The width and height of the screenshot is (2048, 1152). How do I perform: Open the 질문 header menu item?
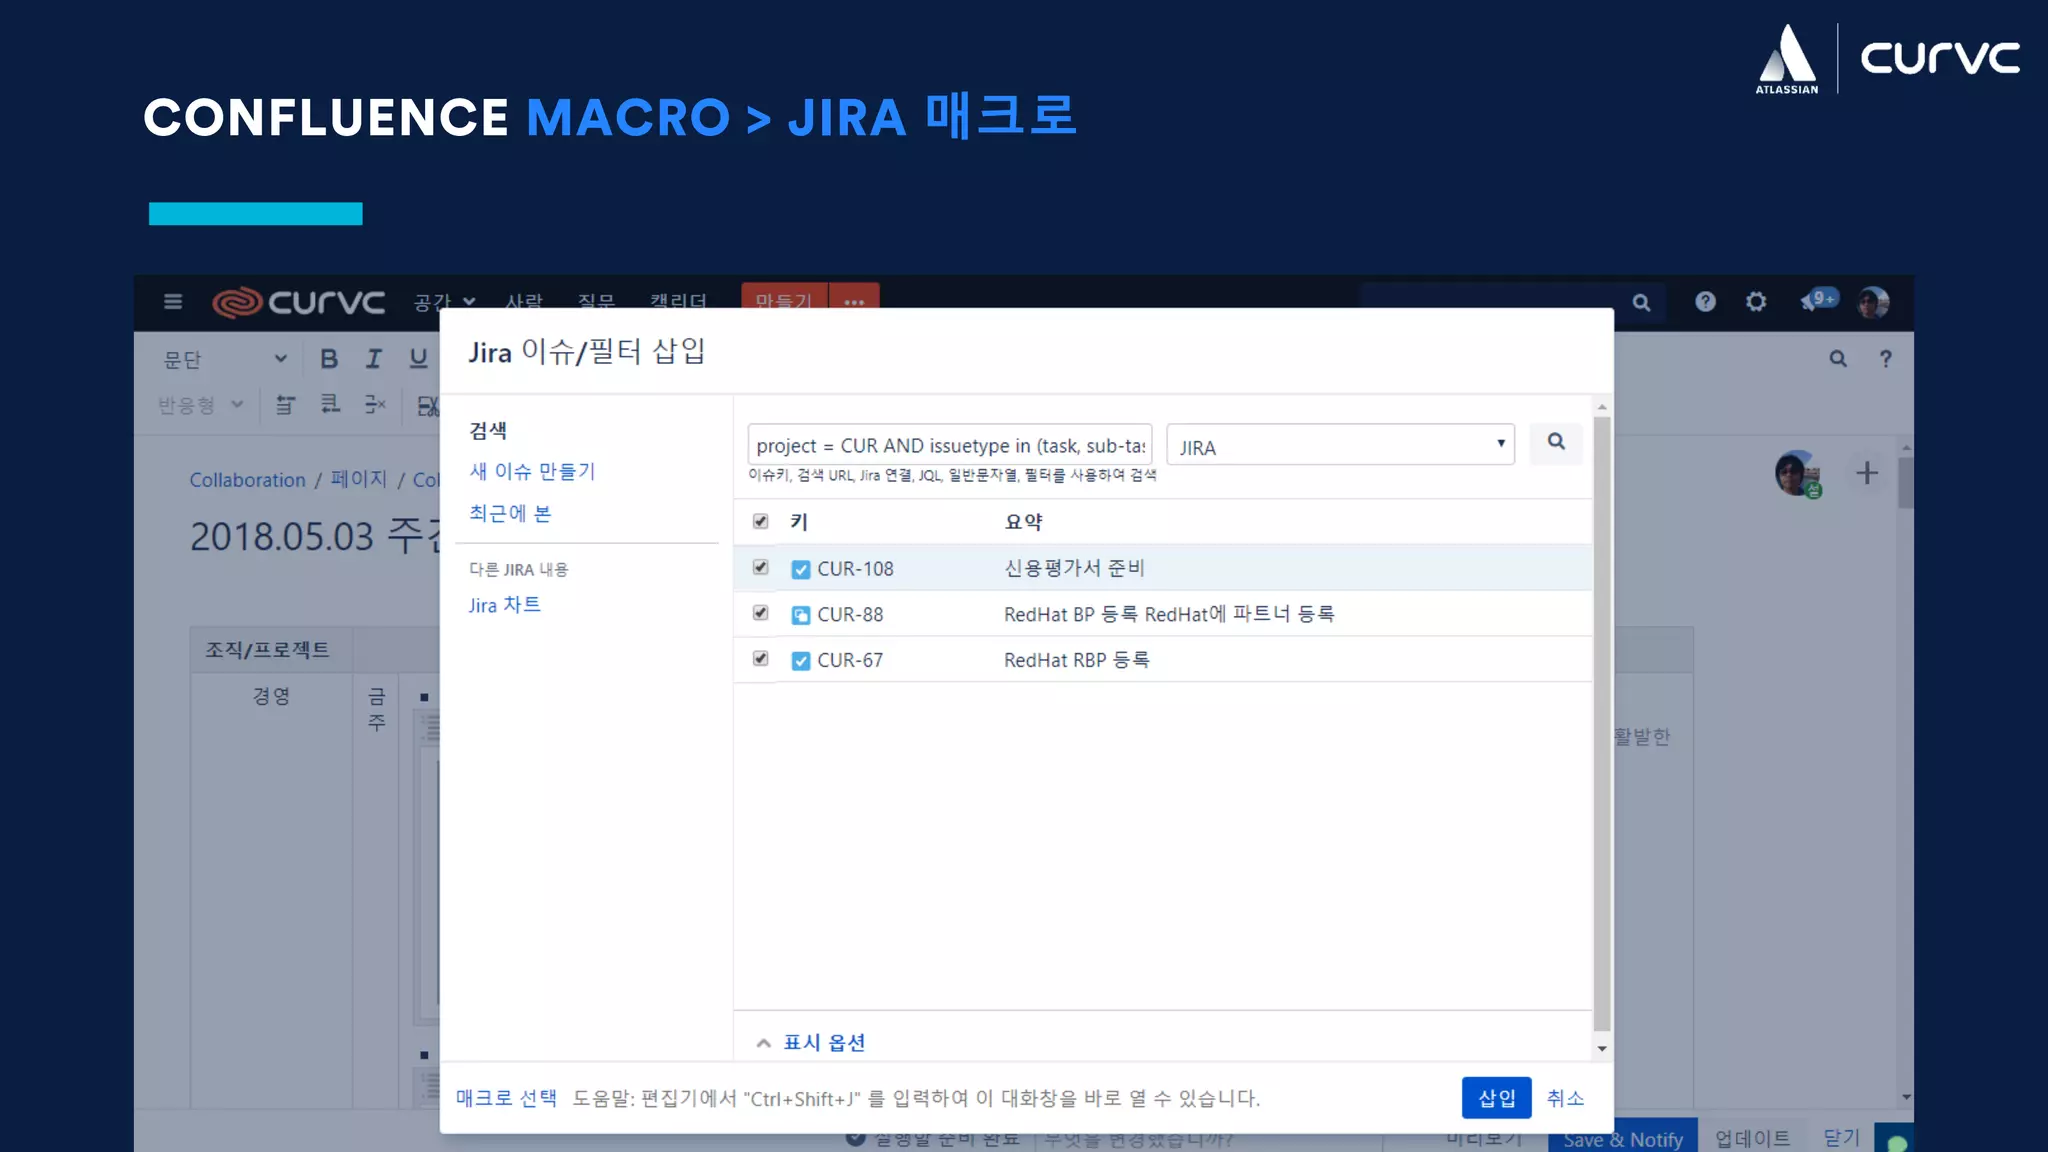(596, 300)
